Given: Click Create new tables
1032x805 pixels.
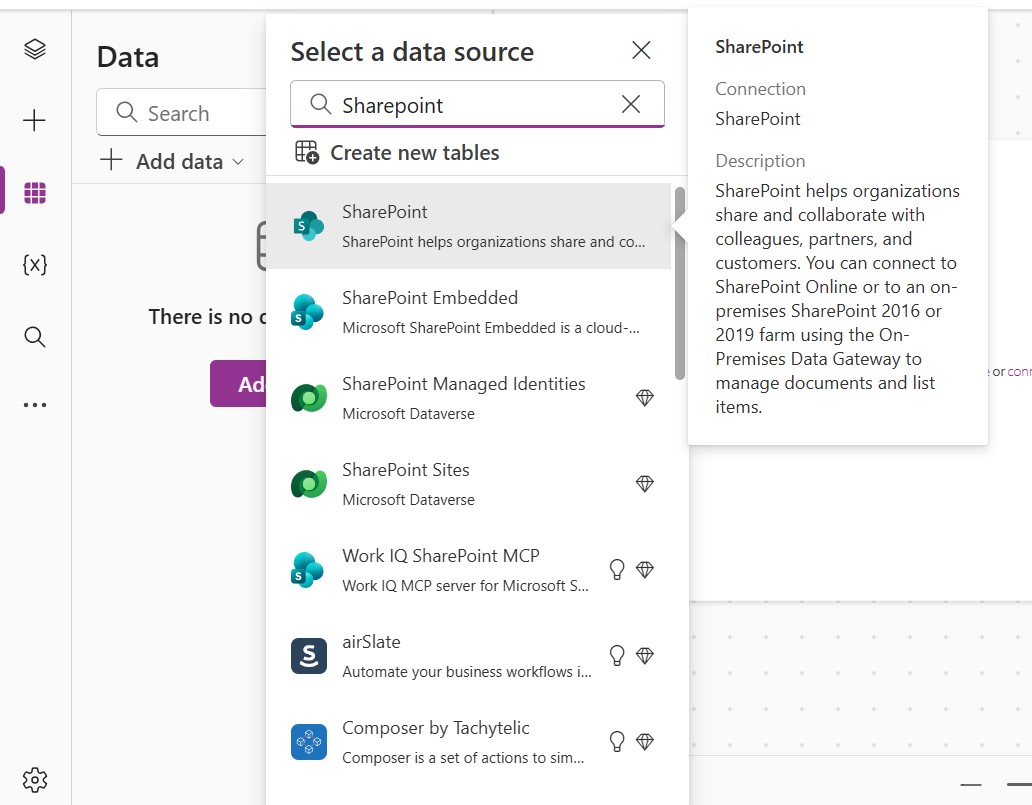Looking at the screenshot, I should (x=414, y=152).
